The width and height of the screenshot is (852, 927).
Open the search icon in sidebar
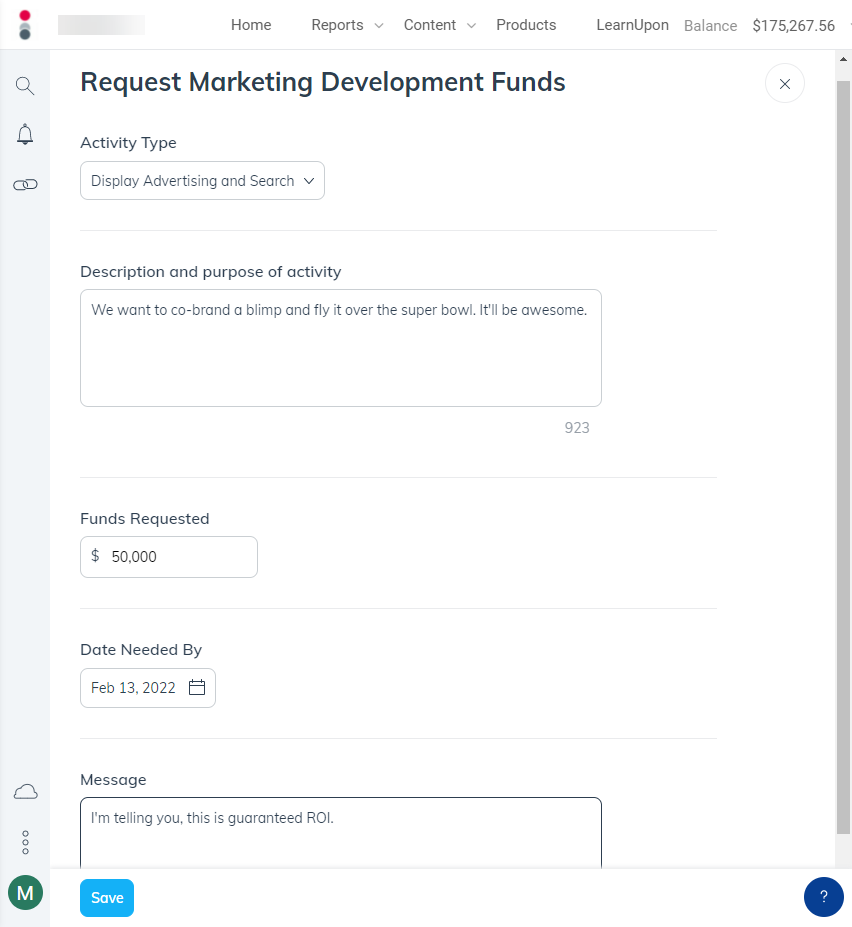tap(25, 86)
